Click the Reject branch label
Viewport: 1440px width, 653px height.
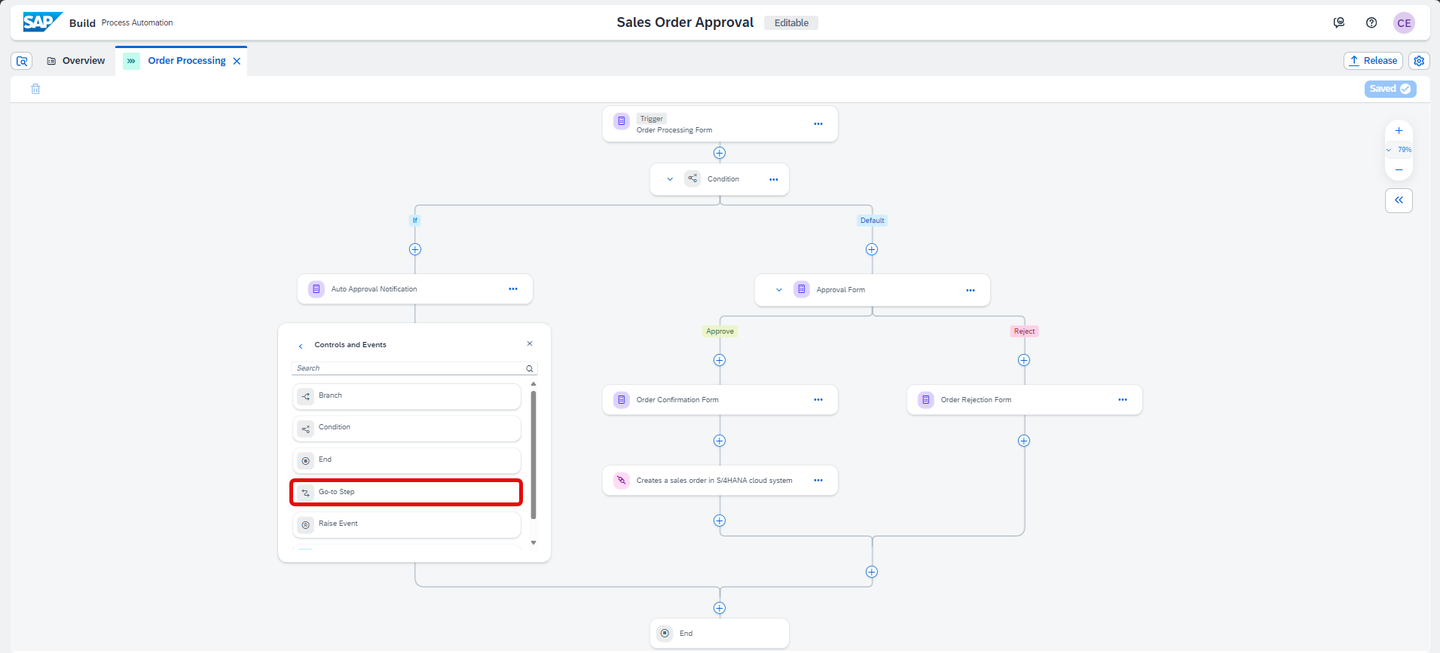click(1024, 331)
